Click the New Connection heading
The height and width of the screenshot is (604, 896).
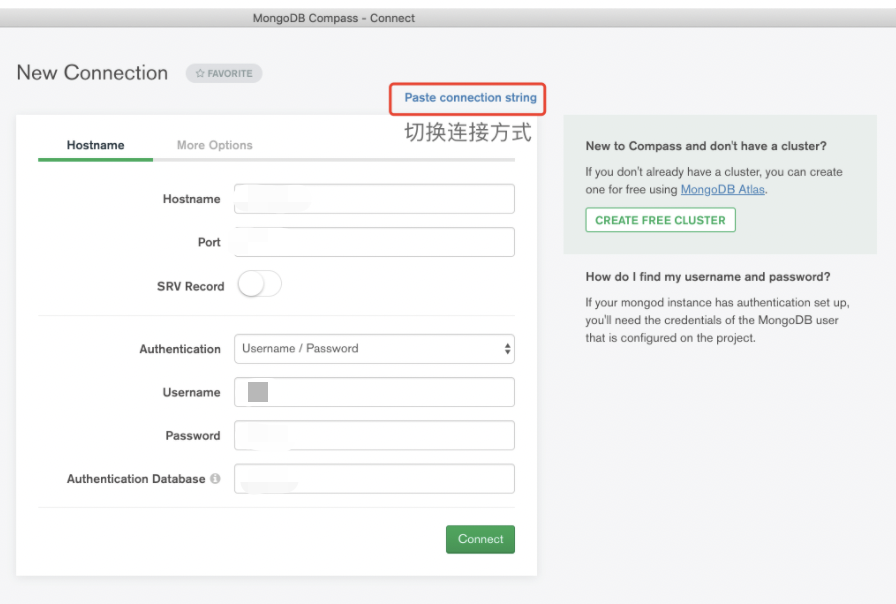coord(92,73)
